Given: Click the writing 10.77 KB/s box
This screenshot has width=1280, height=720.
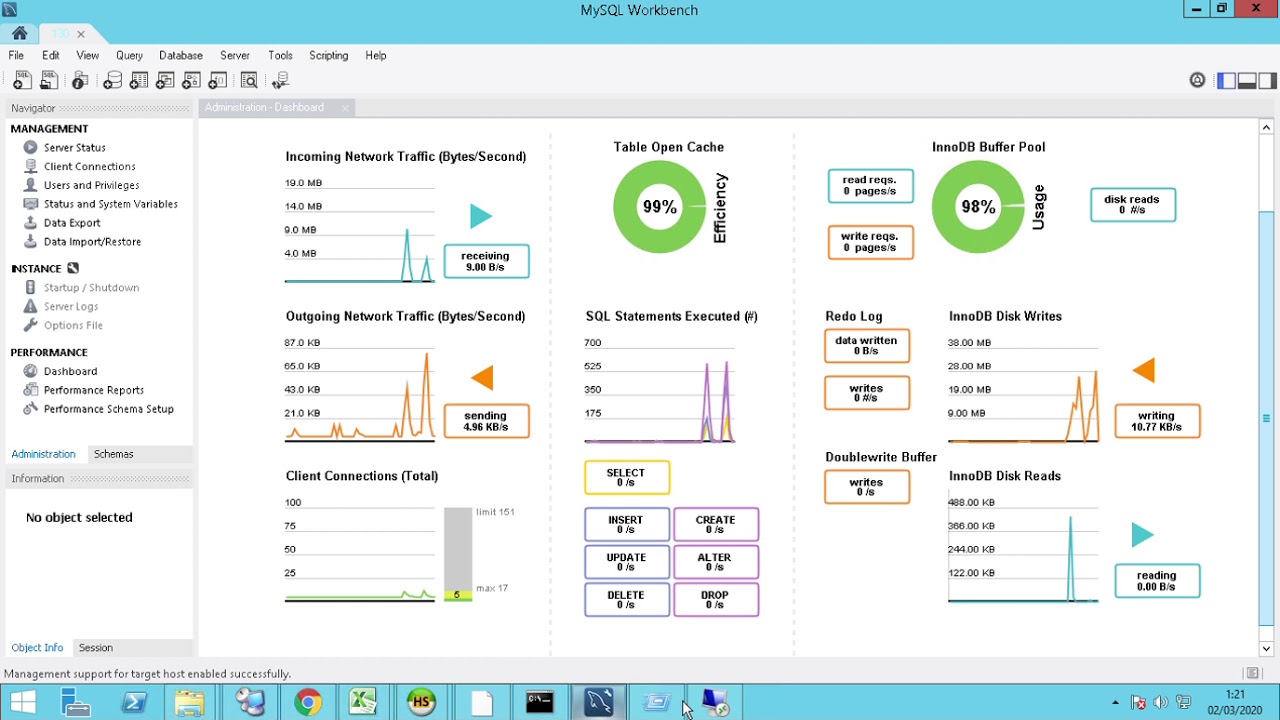Looking at the screenshot, I should click(1157, 421).
